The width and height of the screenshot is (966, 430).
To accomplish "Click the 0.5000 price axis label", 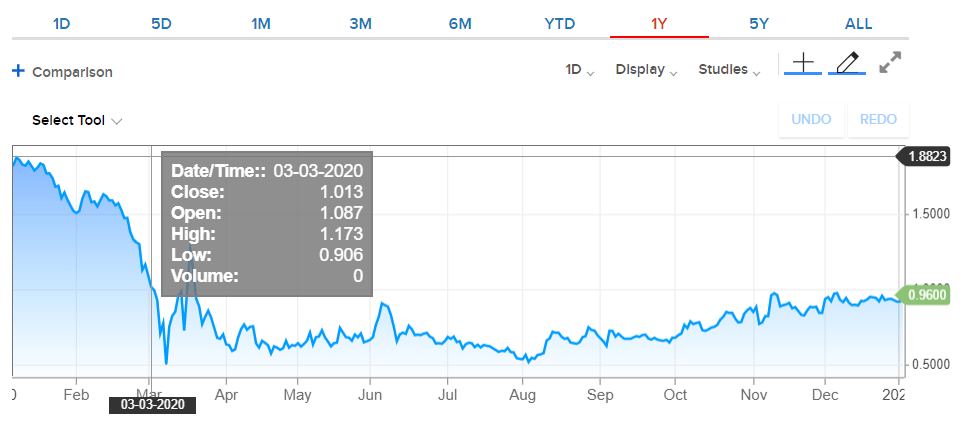I will pos(931,364).
